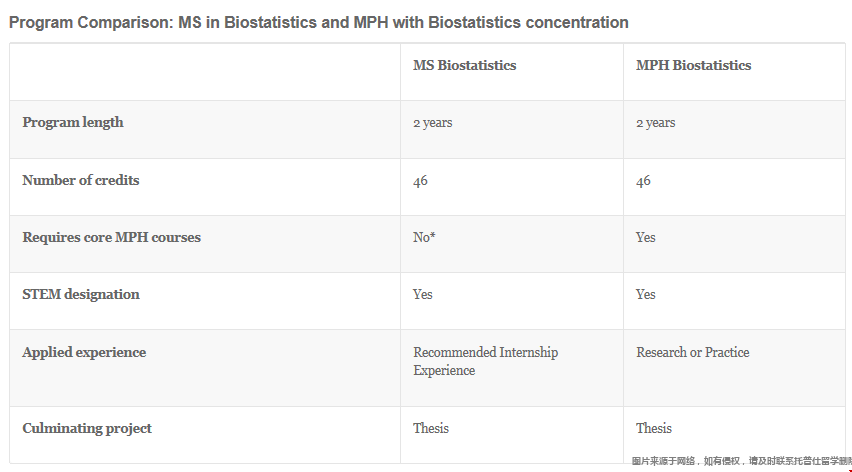Image resolution: width=852 pixels, height=472 pixels.
Task: Select the Recommended Internship Experience cell
Action: click(x=485, y=361)
